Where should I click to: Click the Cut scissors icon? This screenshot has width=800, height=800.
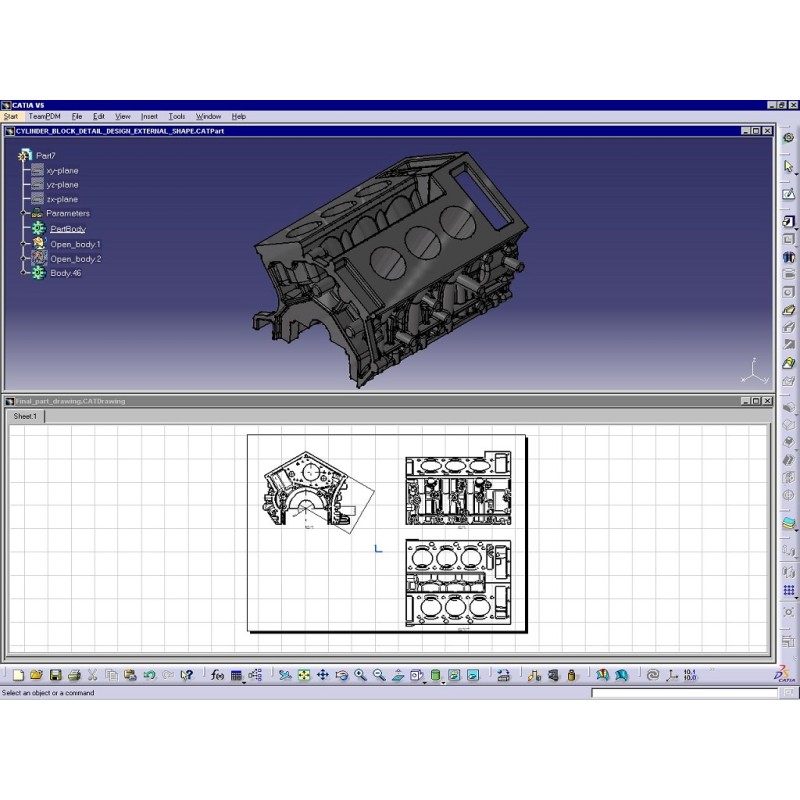(92, 675)
